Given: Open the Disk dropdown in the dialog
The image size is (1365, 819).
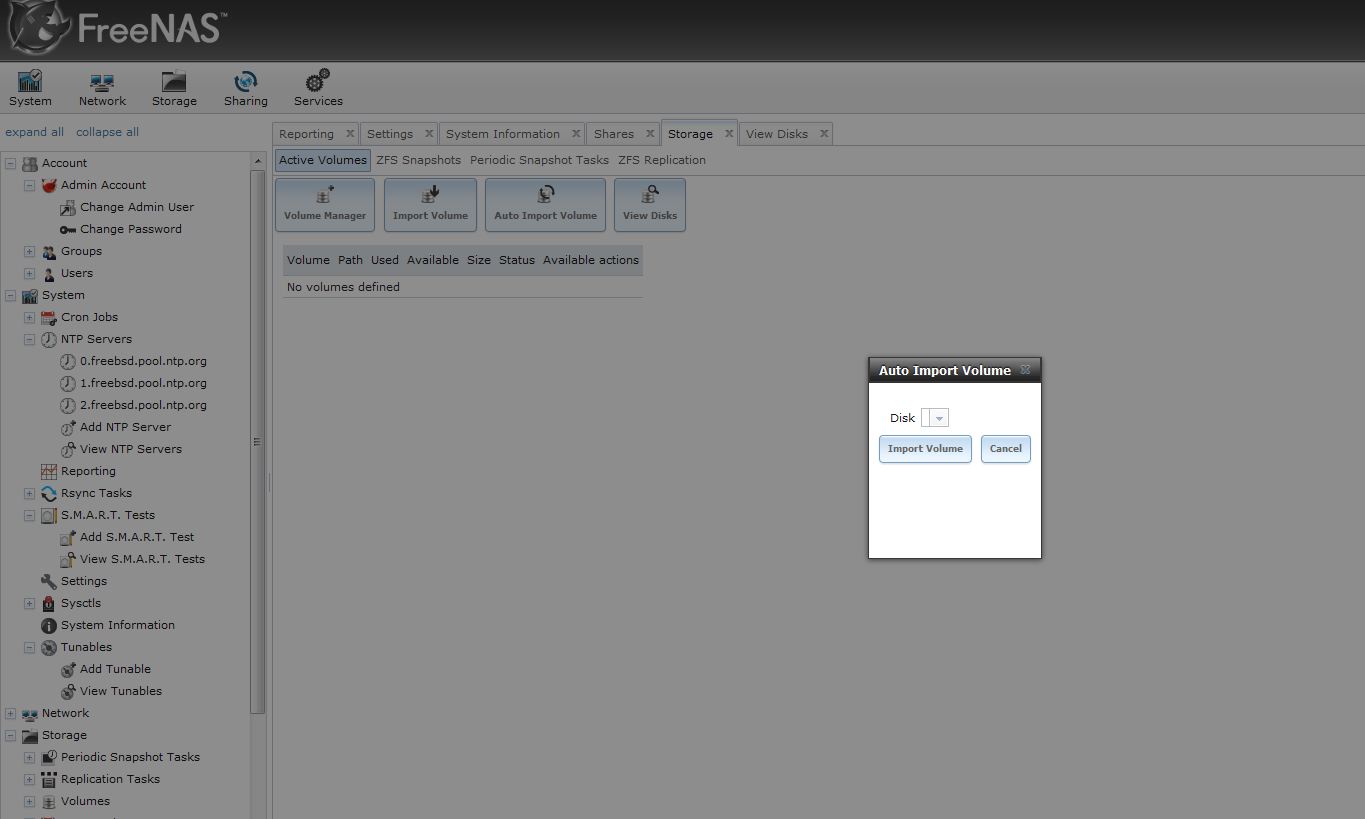Looking at the screenshot, I should (940, 418).
